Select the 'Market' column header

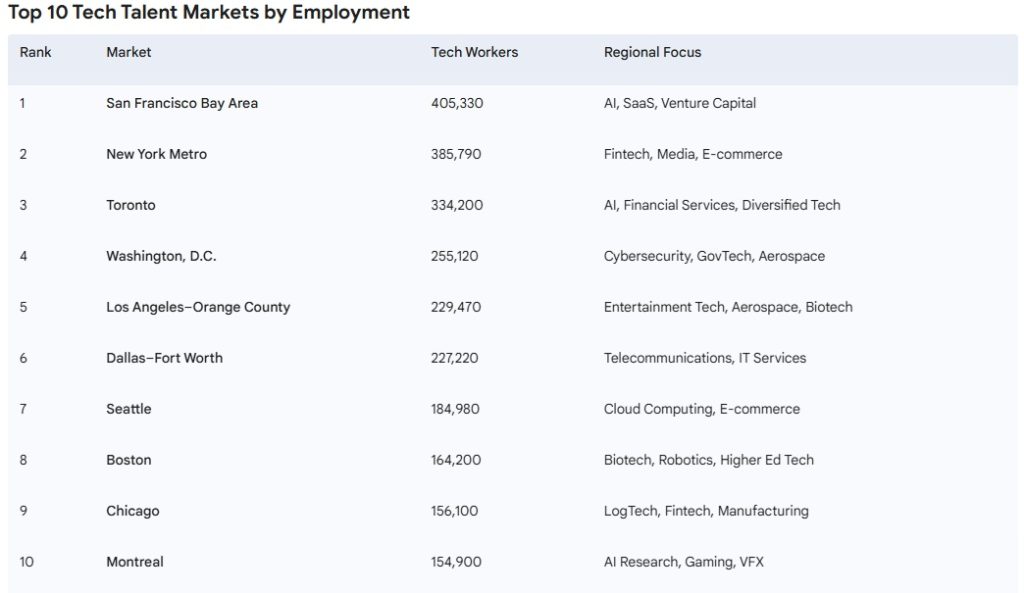point(129,52)
